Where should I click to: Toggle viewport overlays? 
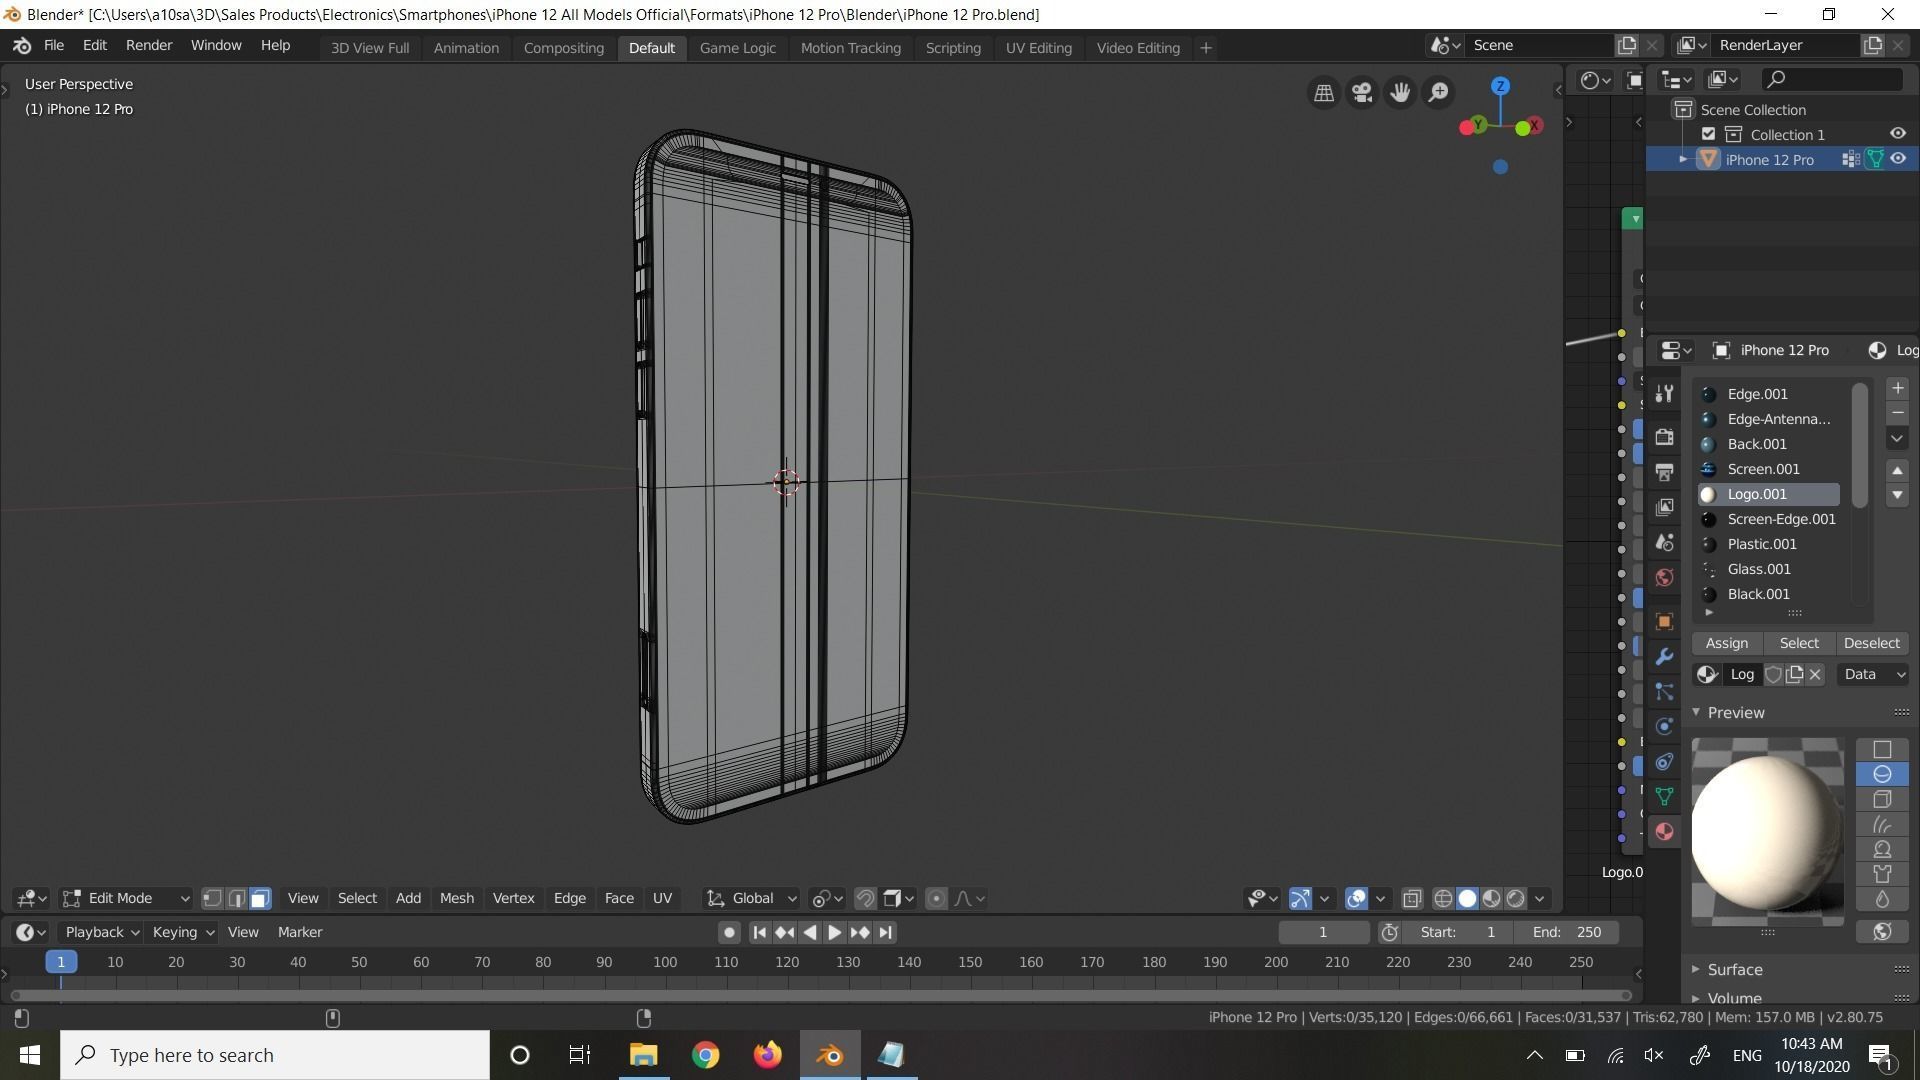1356,898
